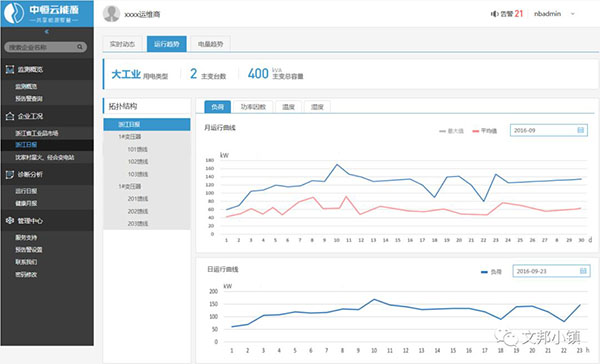Select 102馈线 in the topology tree
Image resolution: width=600 pixels, height=364 pixels.
click(138, 162)
